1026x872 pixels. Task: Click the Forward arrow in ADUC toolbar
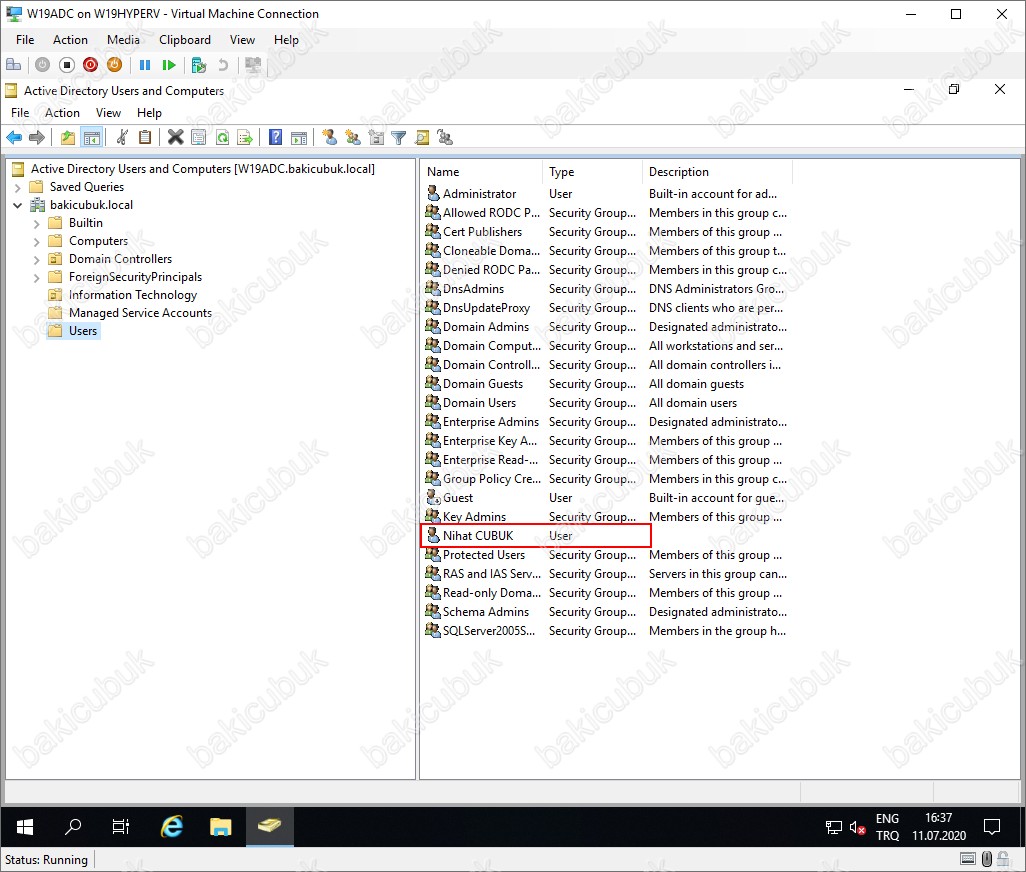(x=37, y=137)
